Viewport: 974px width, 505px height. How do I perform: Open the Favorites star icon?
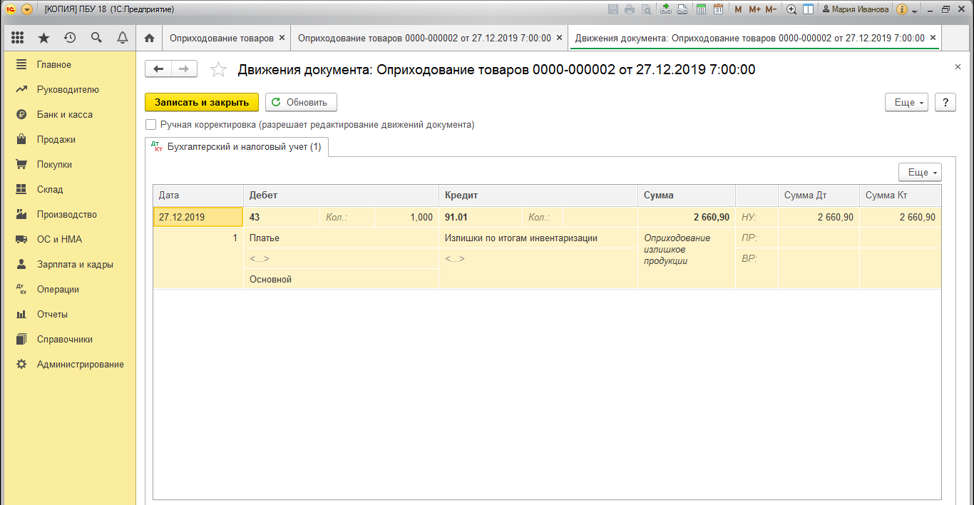[x=43, y=38]
